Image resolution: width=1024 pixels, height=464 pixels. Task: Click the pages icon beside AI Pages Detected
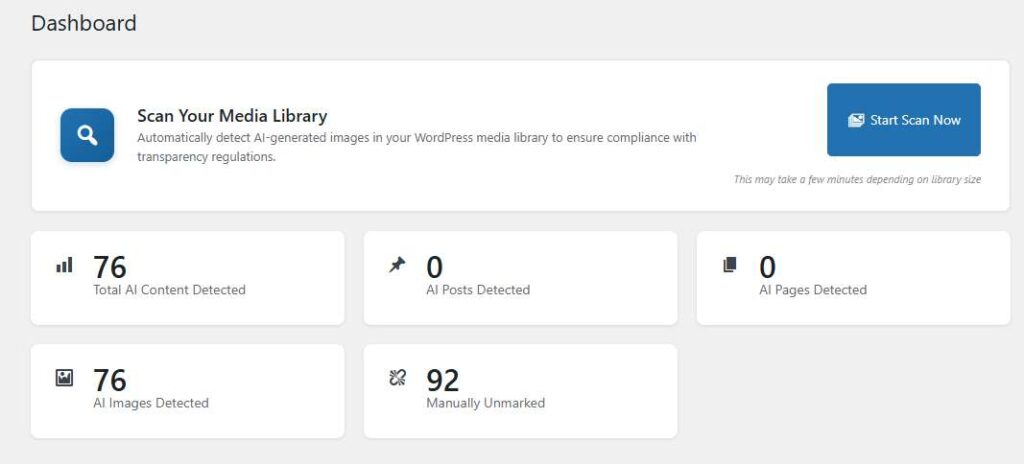730,265
